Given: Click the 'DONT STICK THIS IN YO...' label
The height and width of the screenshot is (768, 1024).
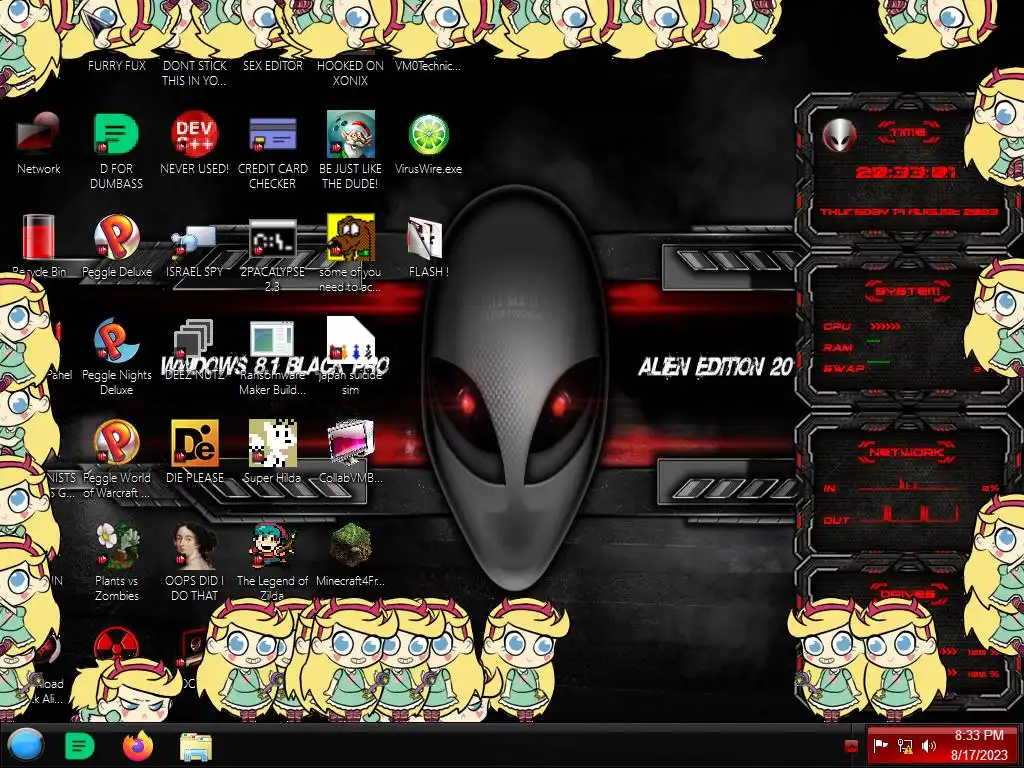Looking at the screenshot, I should click(194, 73).
